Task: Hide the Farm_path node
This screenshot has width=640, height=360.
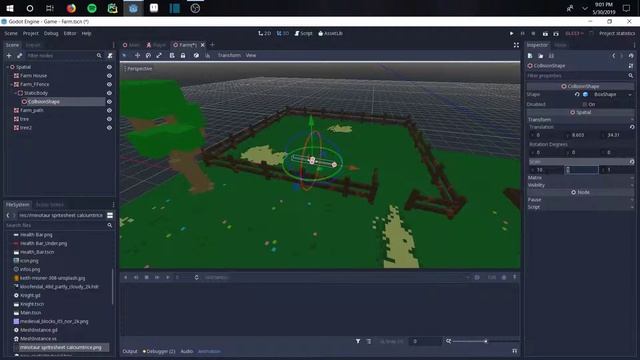Action: (x=109, y=110)
